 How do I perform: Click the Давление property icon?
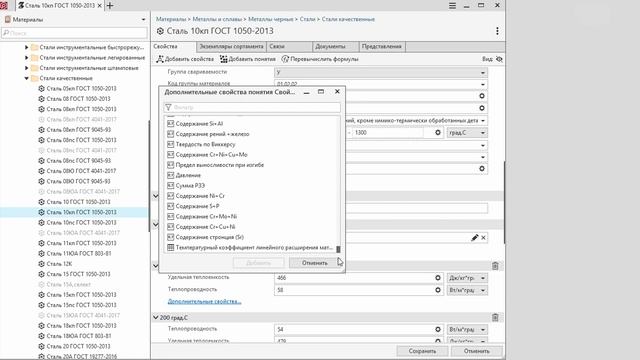171,175
